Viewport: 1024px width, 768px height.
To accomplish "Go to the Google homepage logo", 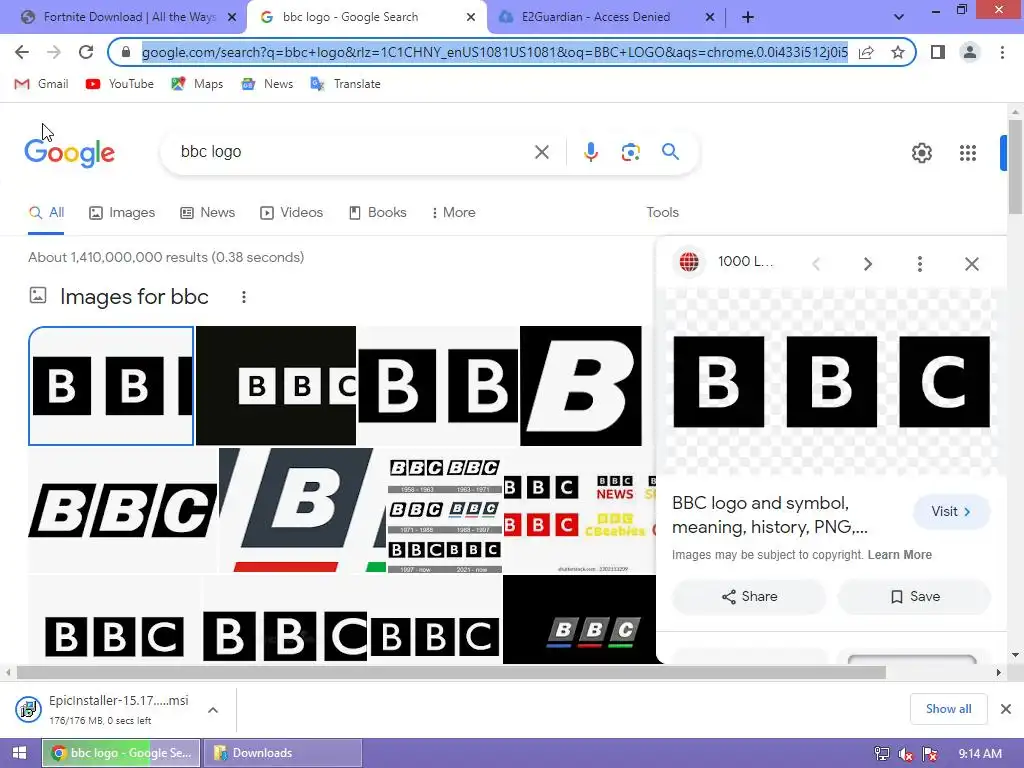I will [x=69, y=153].
